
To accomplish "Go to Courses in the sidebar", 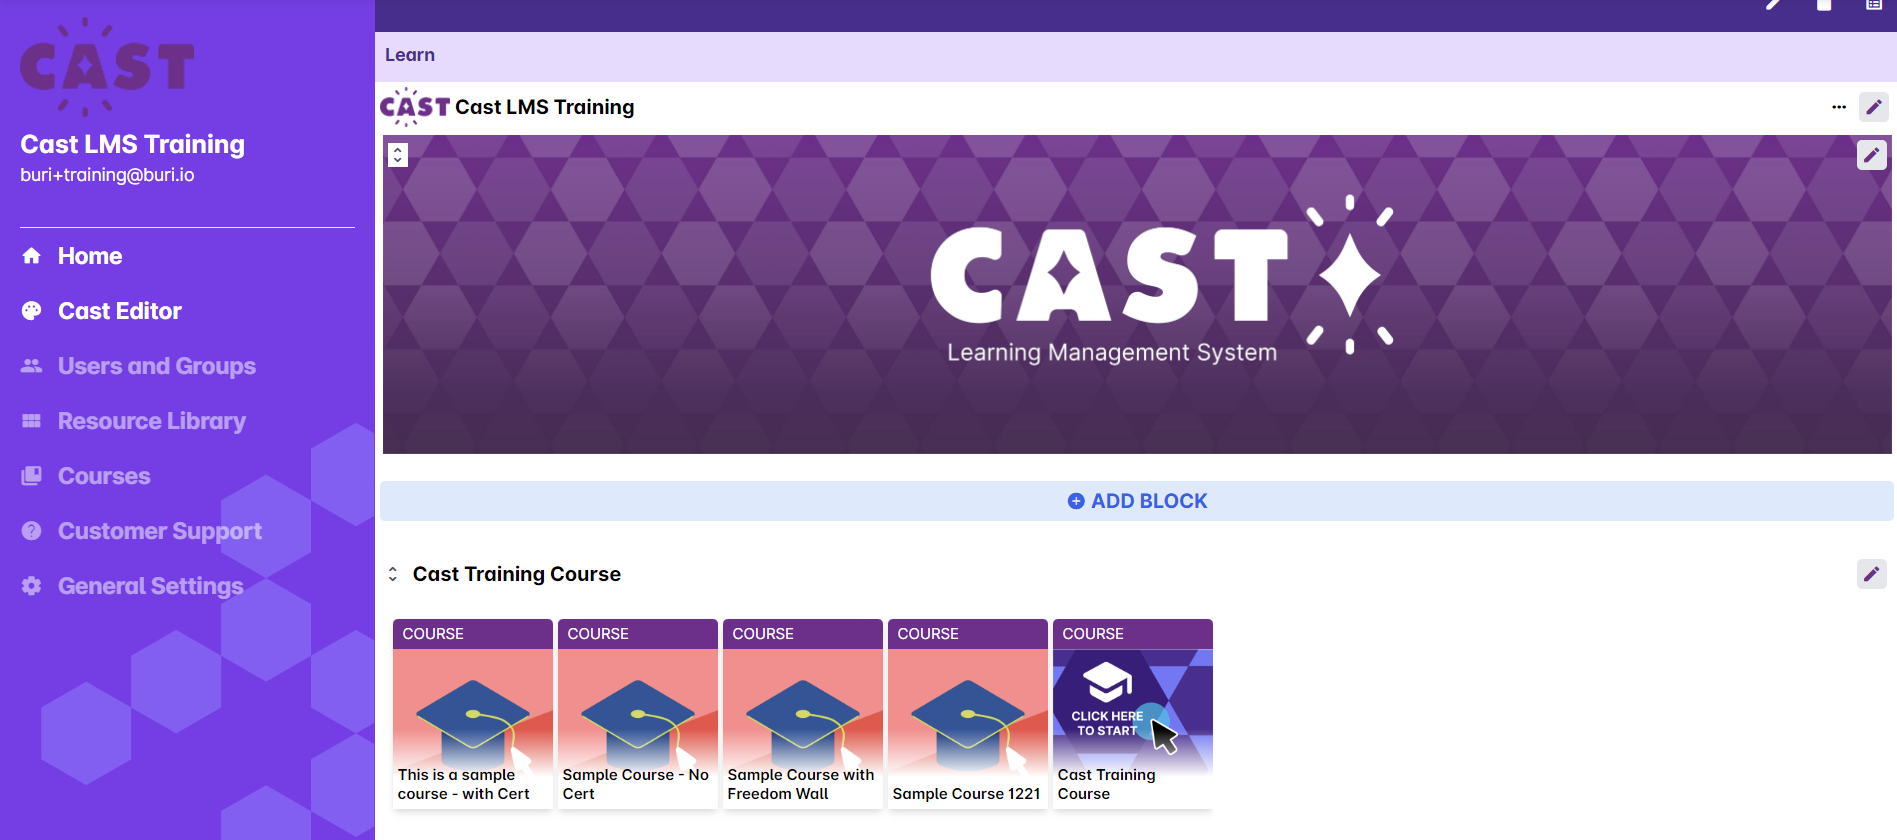I will 104,476.
